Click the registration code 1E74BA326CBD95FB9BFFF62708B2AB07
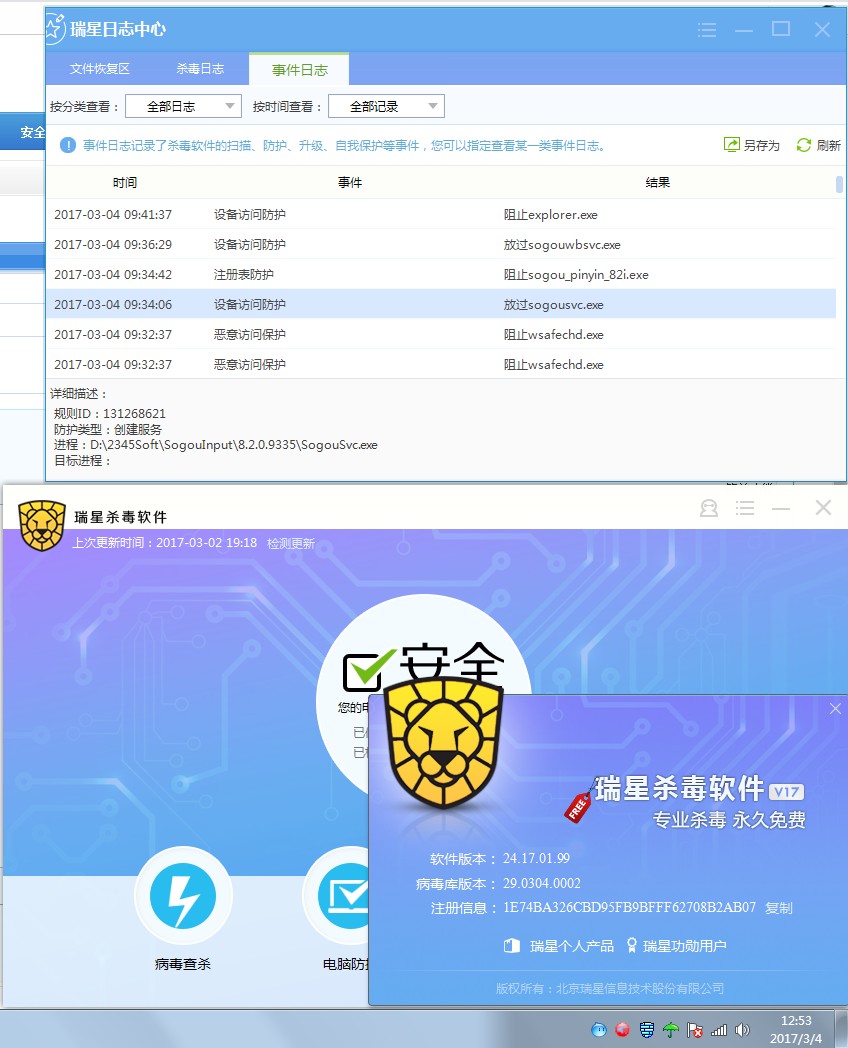848x1048 pixels. pyautogui.click(x=629, y=908)
